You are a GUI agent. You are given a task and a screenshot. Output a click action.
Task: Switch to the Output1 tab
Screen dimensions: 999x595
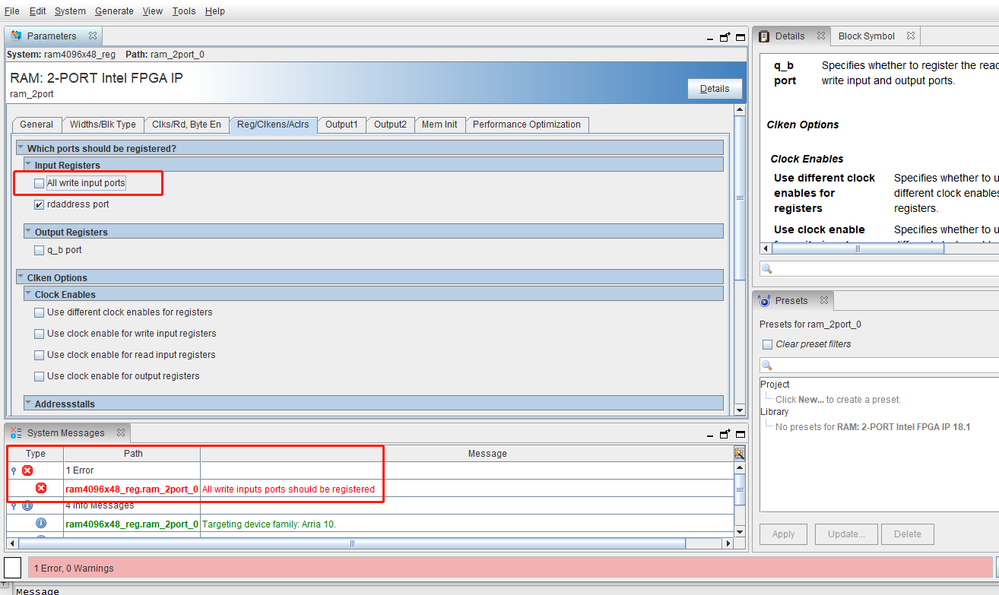coord(341,124)
